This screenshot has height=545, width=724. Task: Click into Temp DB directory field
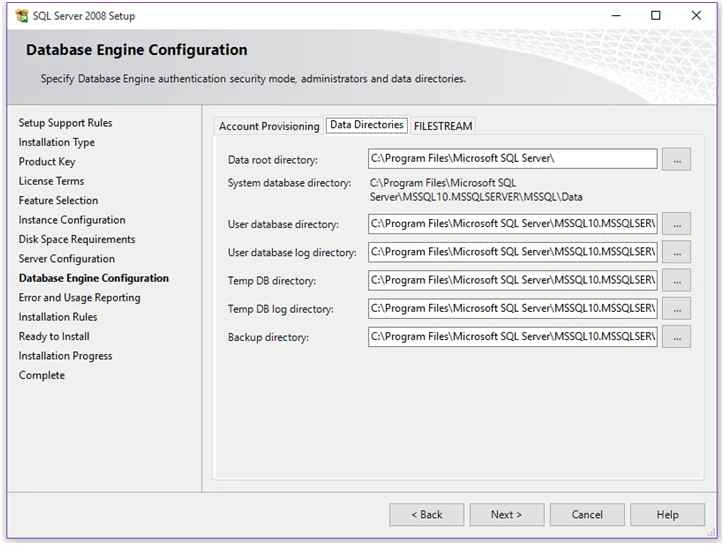click(513, 280)
